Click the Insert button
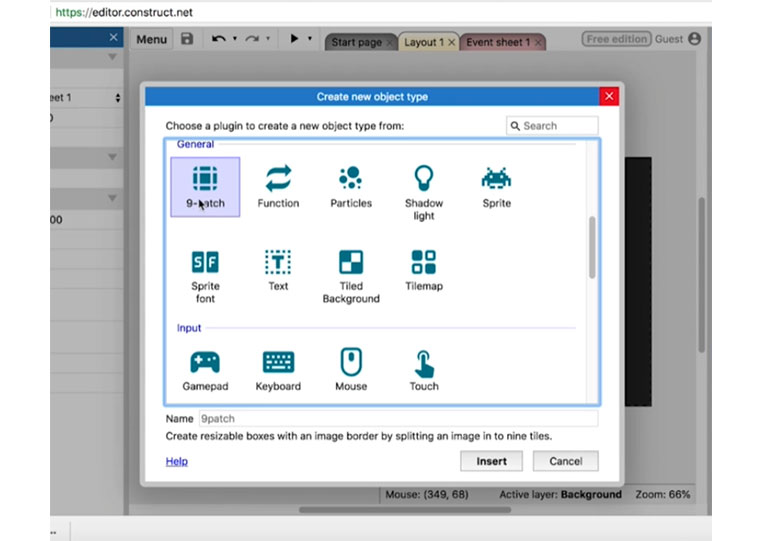 [491, 461]
